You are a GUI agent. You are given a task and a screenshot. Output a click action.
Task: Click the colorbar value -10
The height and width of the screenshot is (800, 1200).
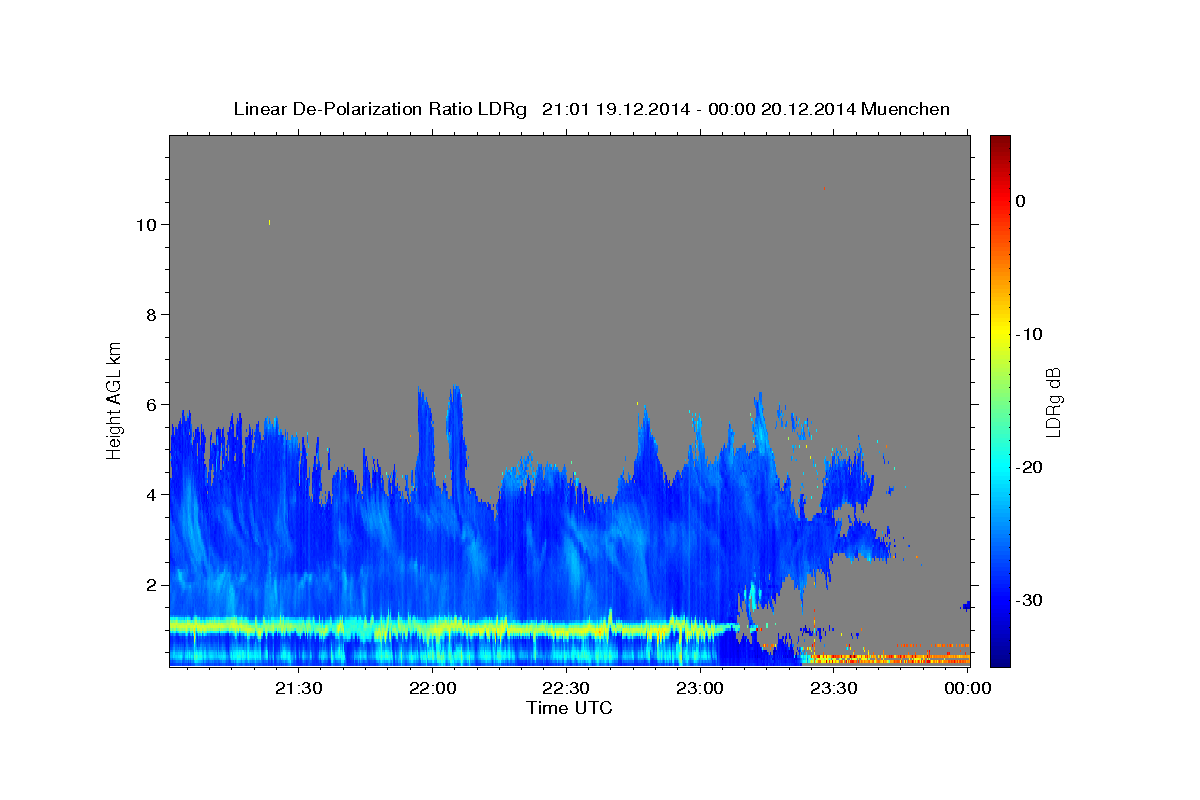coord(1029,334)
